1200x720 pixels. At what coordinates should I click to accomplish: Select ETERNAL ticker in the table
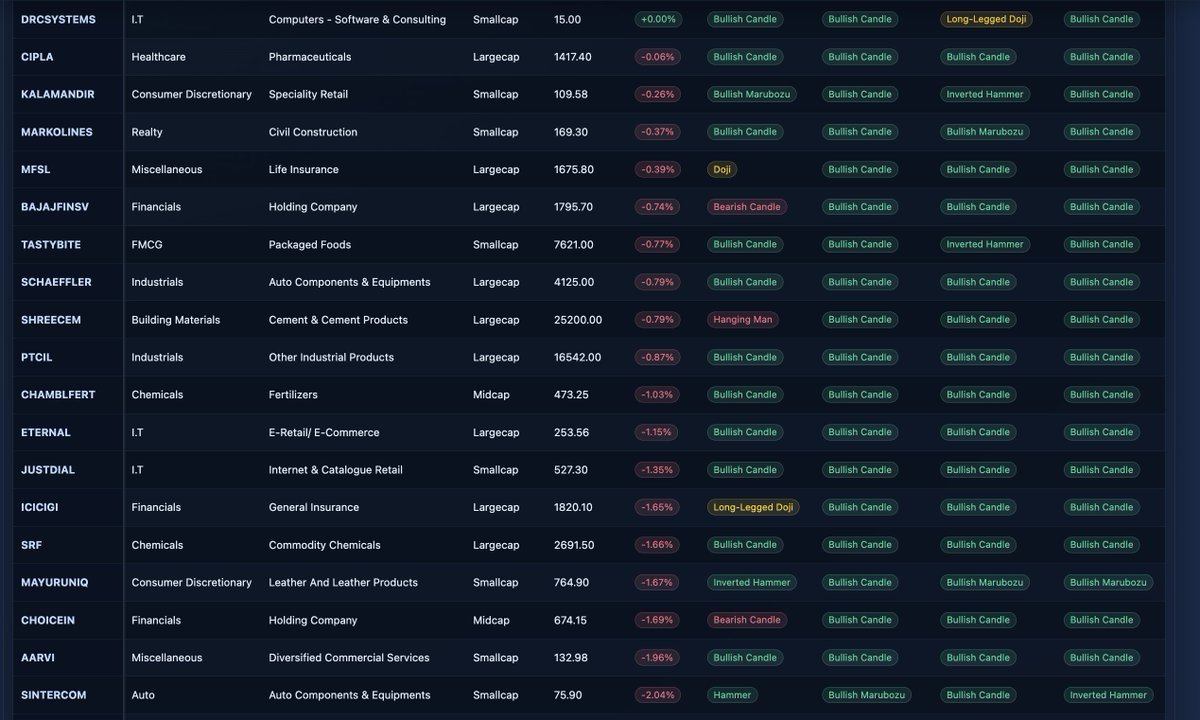(x=46, y=432)
